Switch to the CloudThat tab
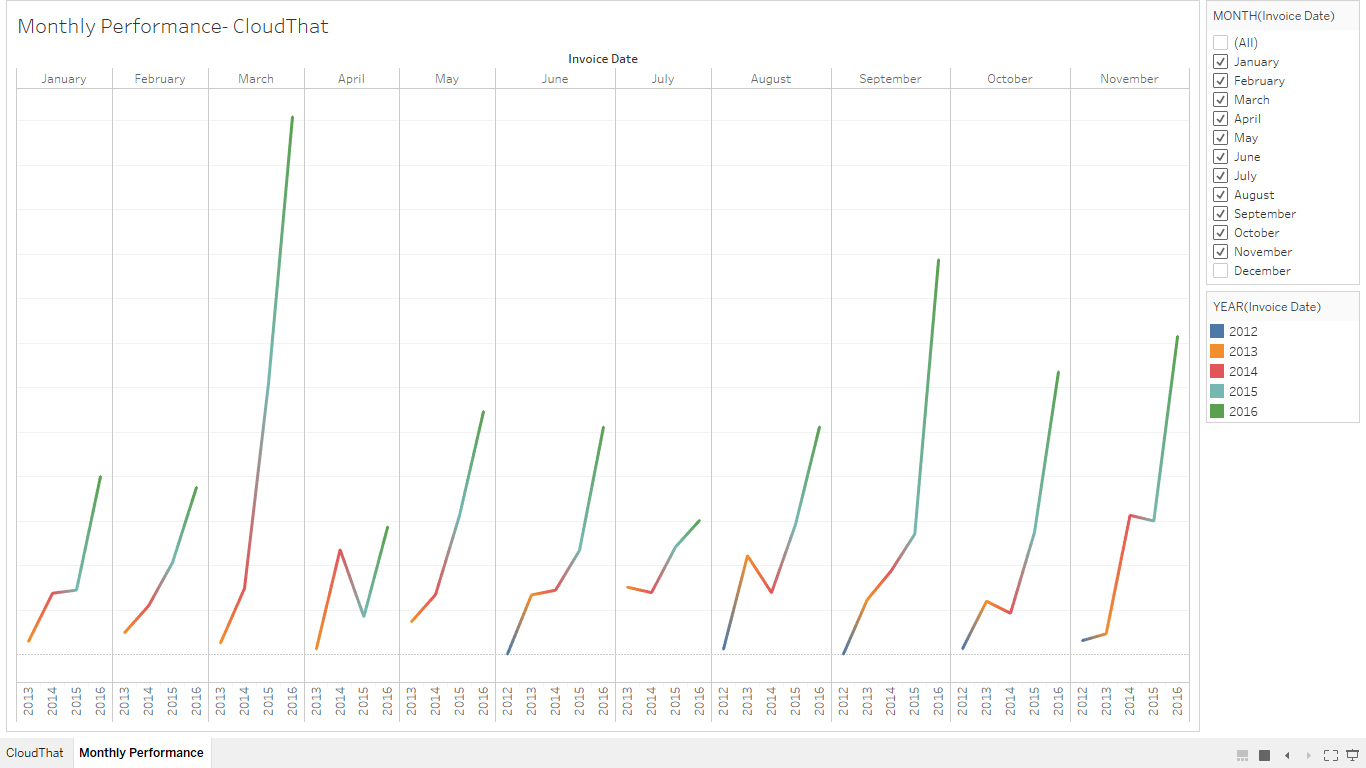 point(35,753)
